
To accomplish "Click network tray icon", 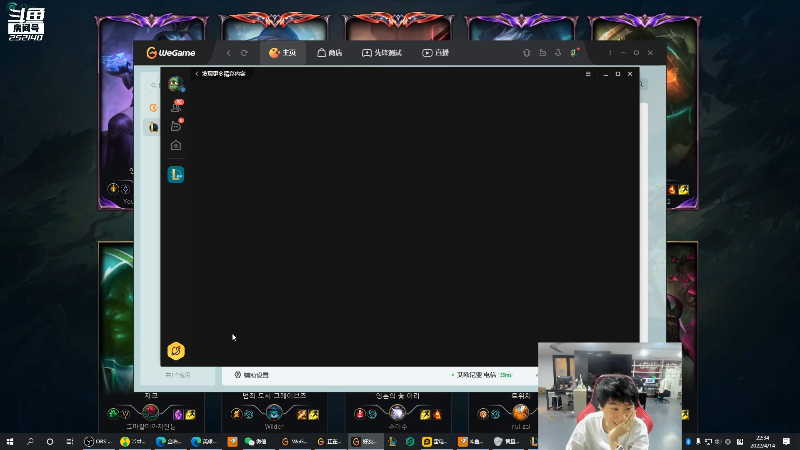I will coord(708,441).
